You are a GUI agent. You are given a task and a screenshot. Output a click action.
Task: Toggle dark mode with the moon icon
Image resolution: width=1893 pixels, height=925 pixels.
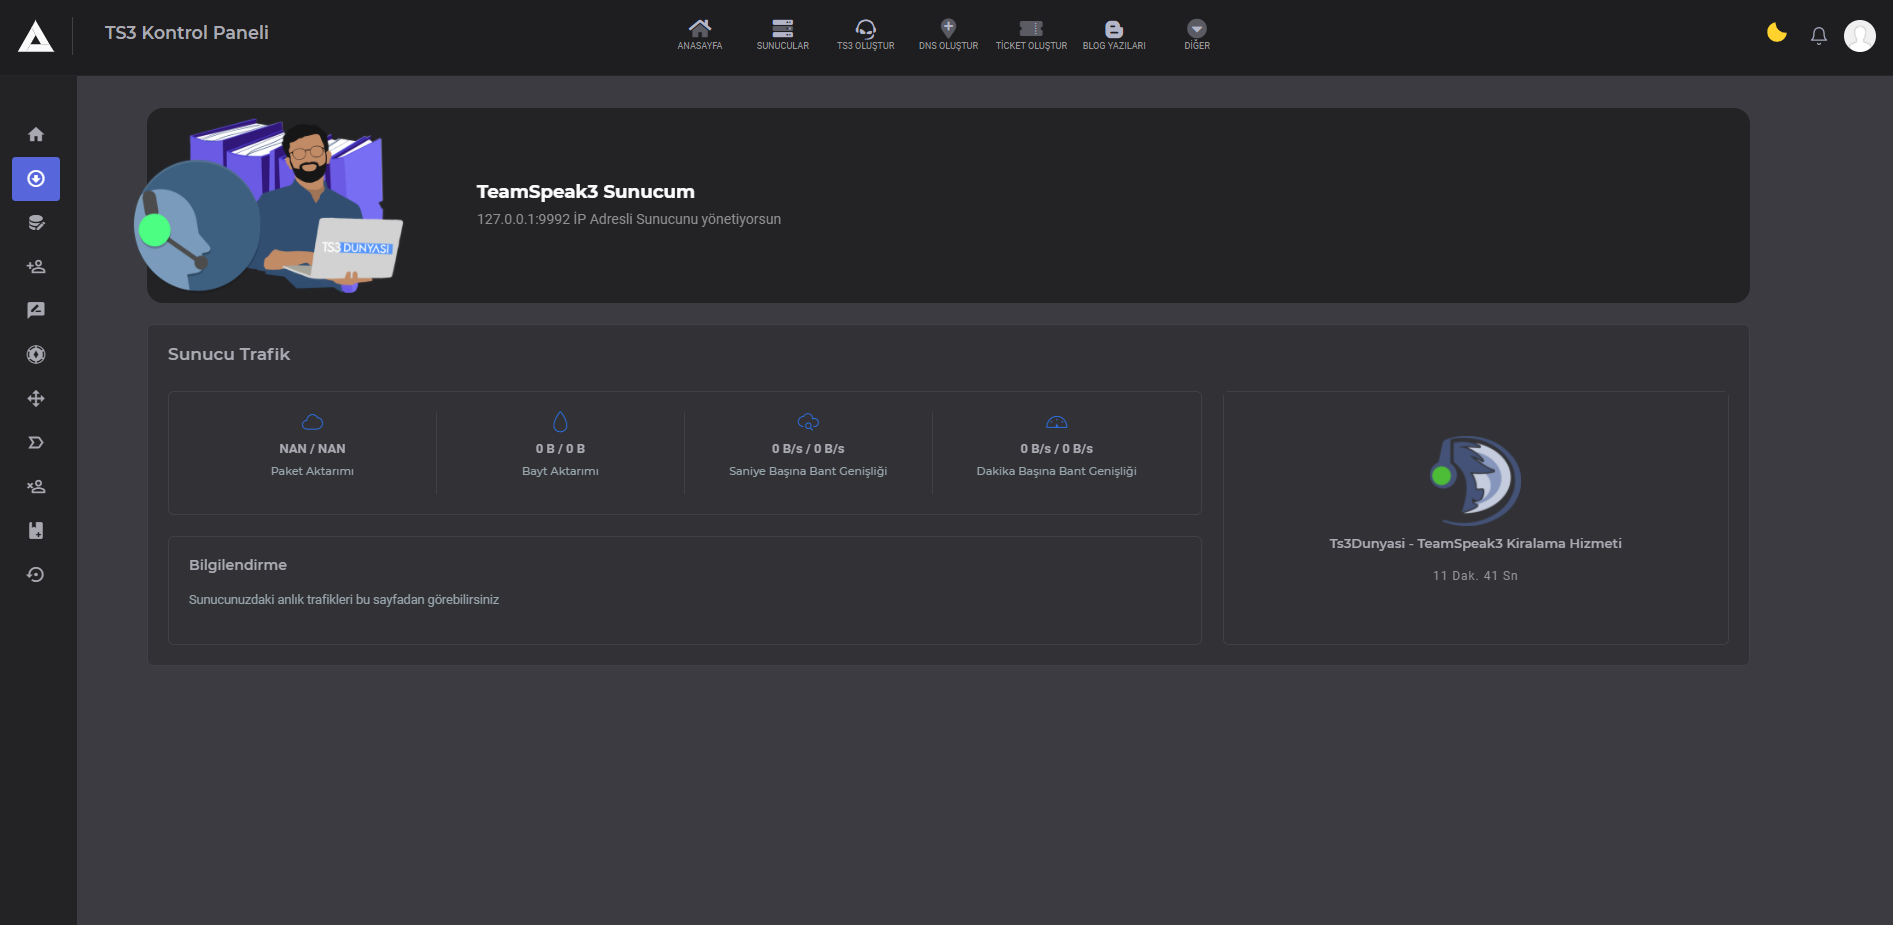click(x=1776, y=34)
